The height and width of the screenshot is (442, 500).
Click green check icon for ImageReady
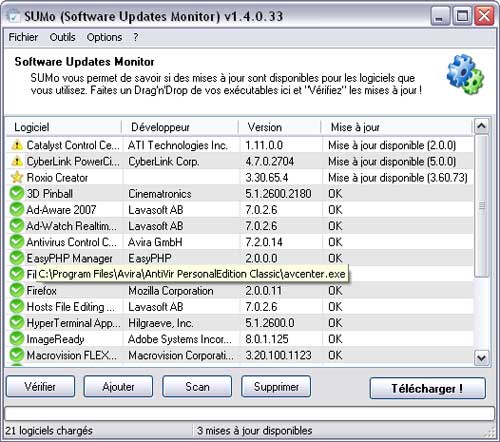pos(17,339)
